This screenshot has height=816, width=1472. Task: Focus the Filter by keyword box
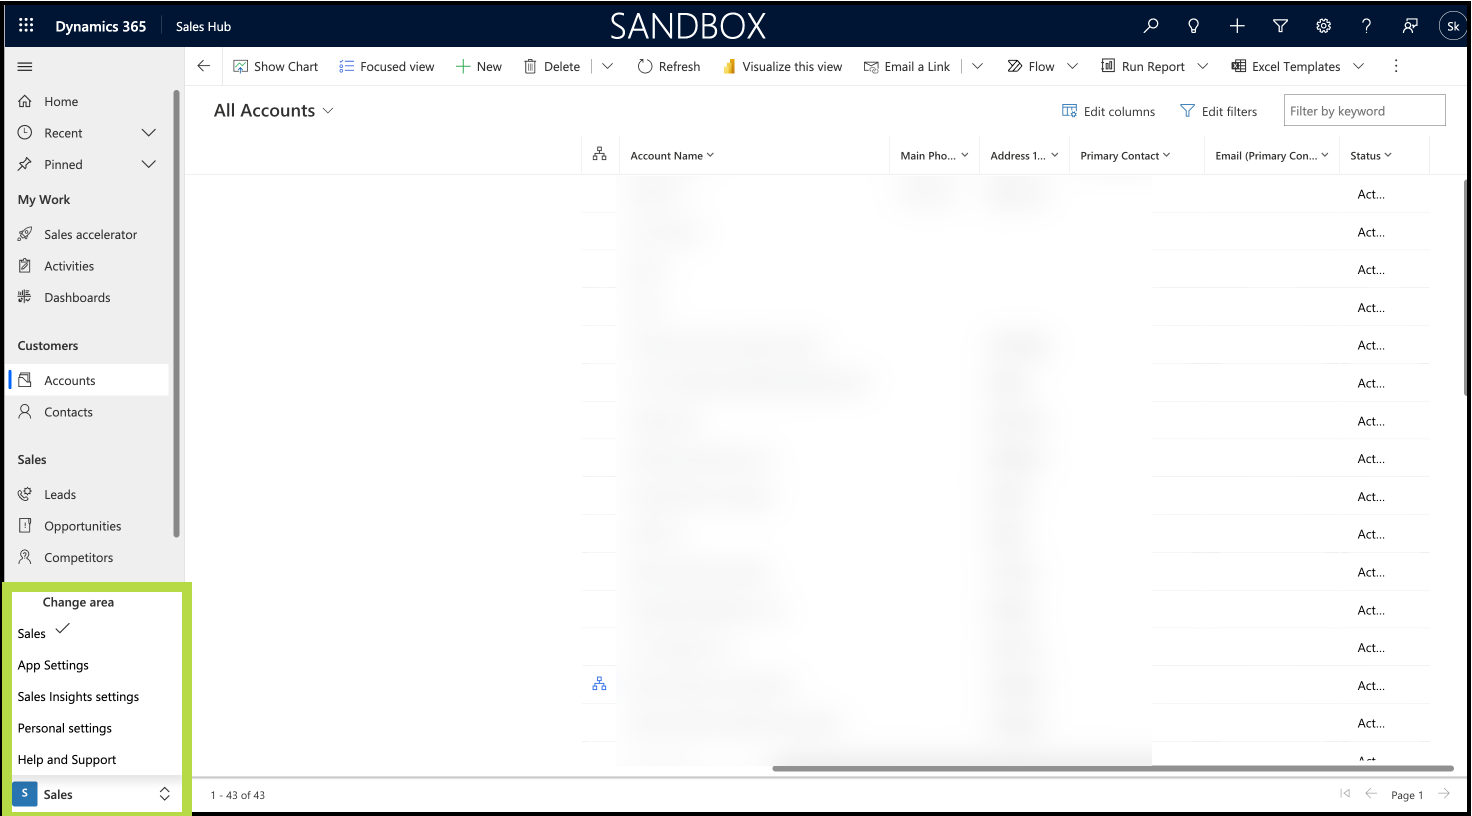[x=1364, y=110]
